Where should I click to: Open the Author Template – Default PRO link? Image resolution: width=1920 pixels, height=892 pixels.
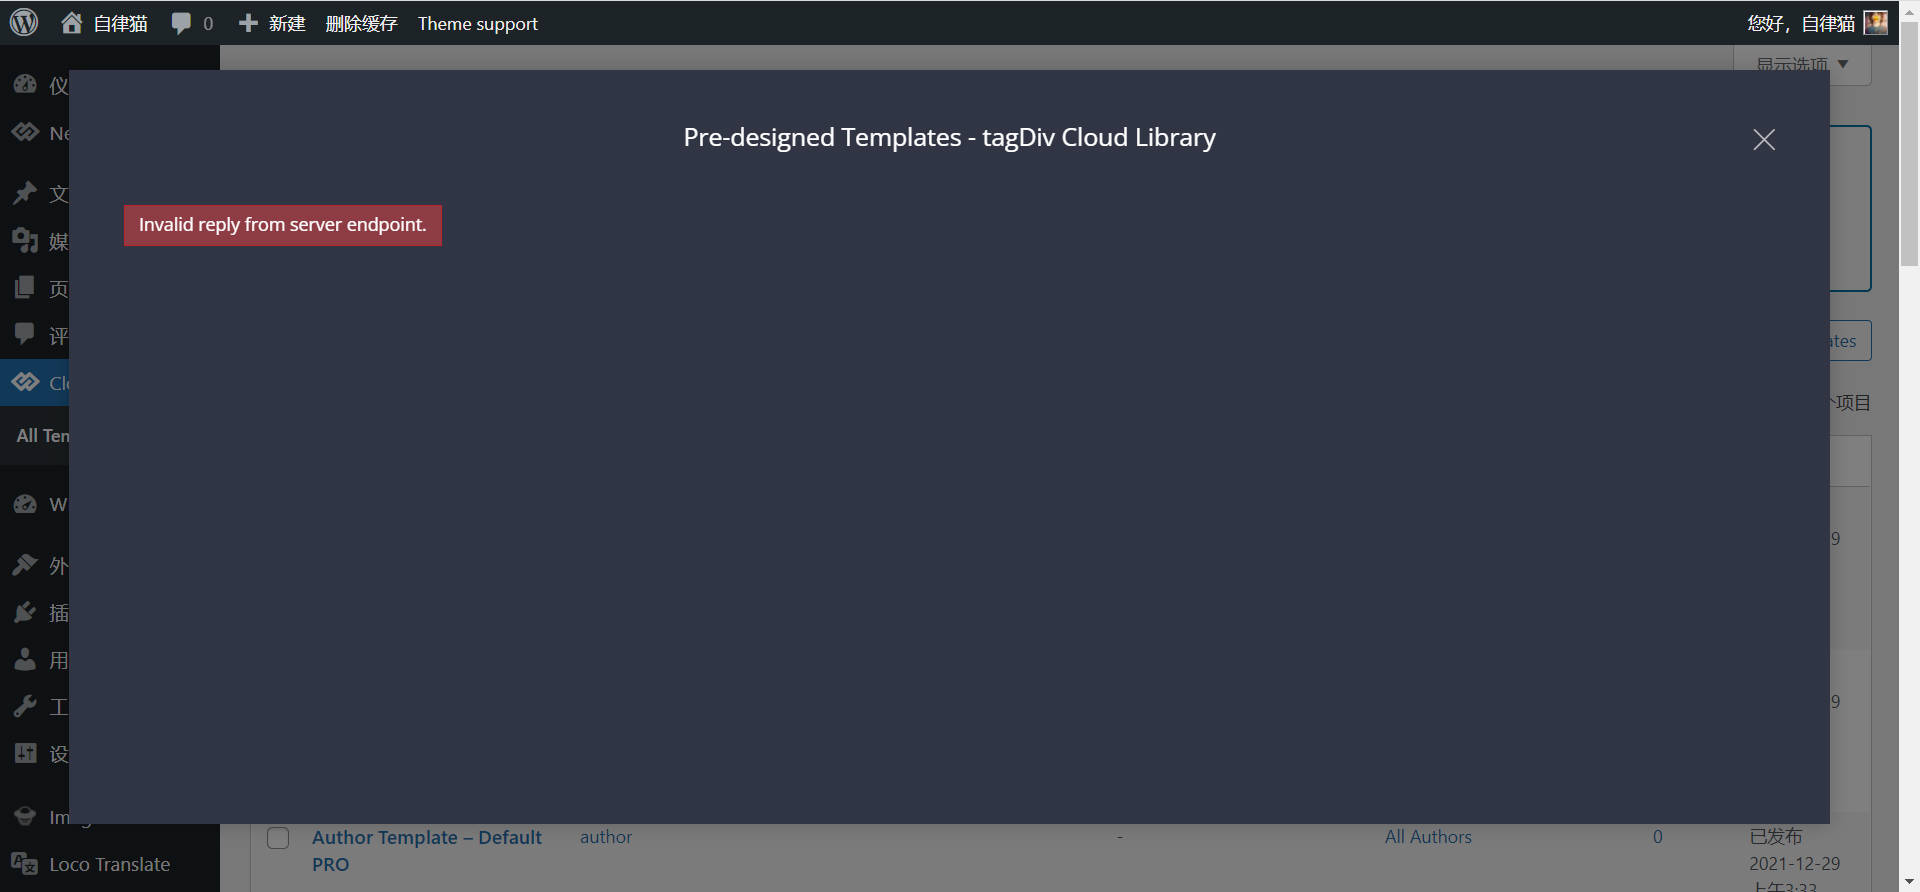(x=427, y=850)
